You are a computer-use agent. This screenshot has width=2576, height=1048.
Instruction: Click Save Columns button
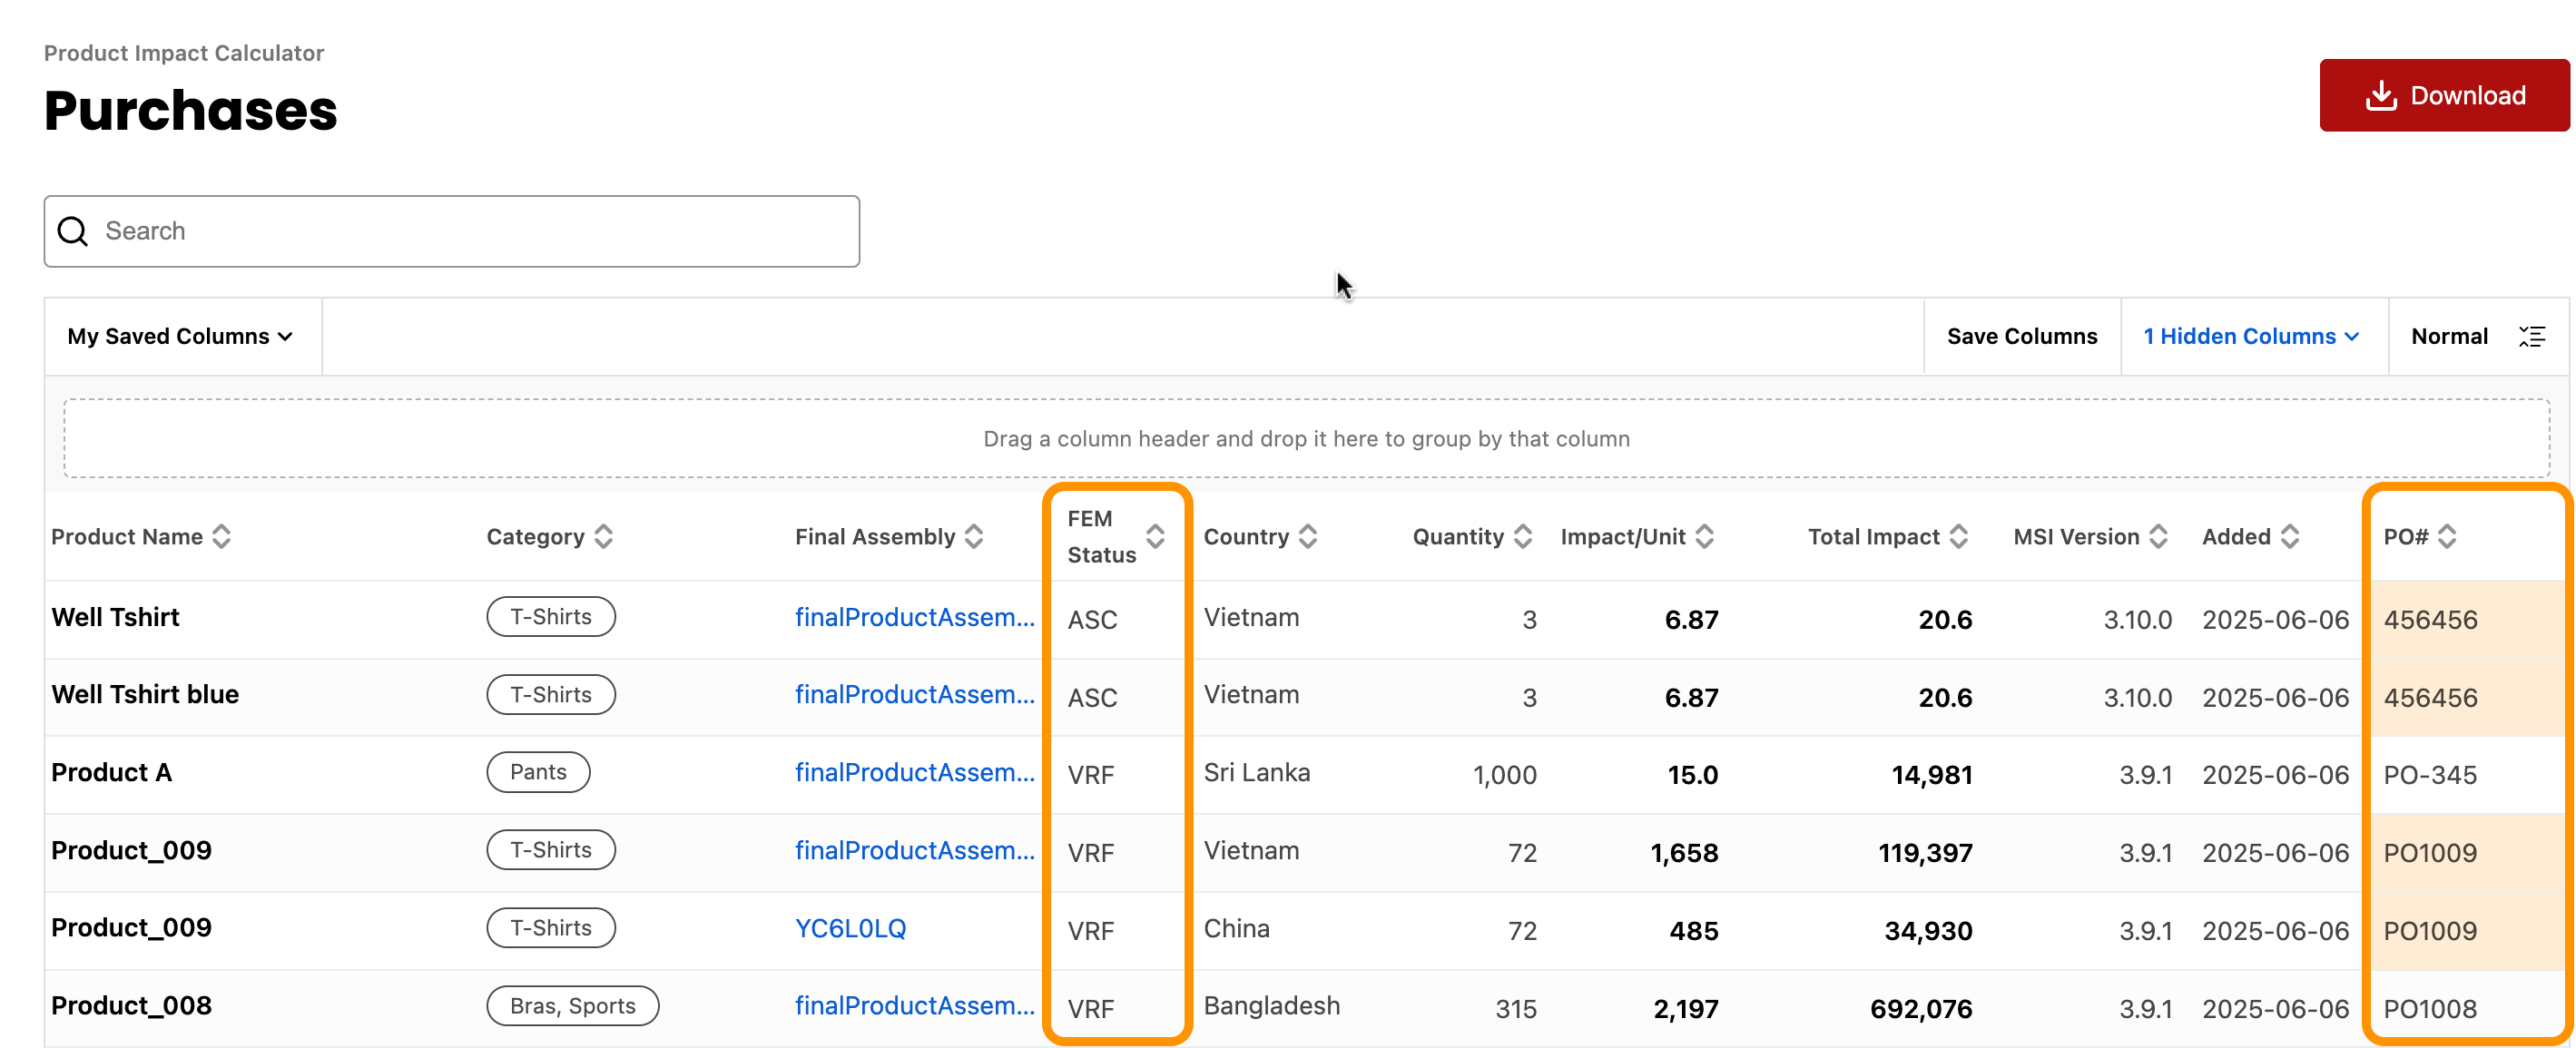[x=2022, y=336]
